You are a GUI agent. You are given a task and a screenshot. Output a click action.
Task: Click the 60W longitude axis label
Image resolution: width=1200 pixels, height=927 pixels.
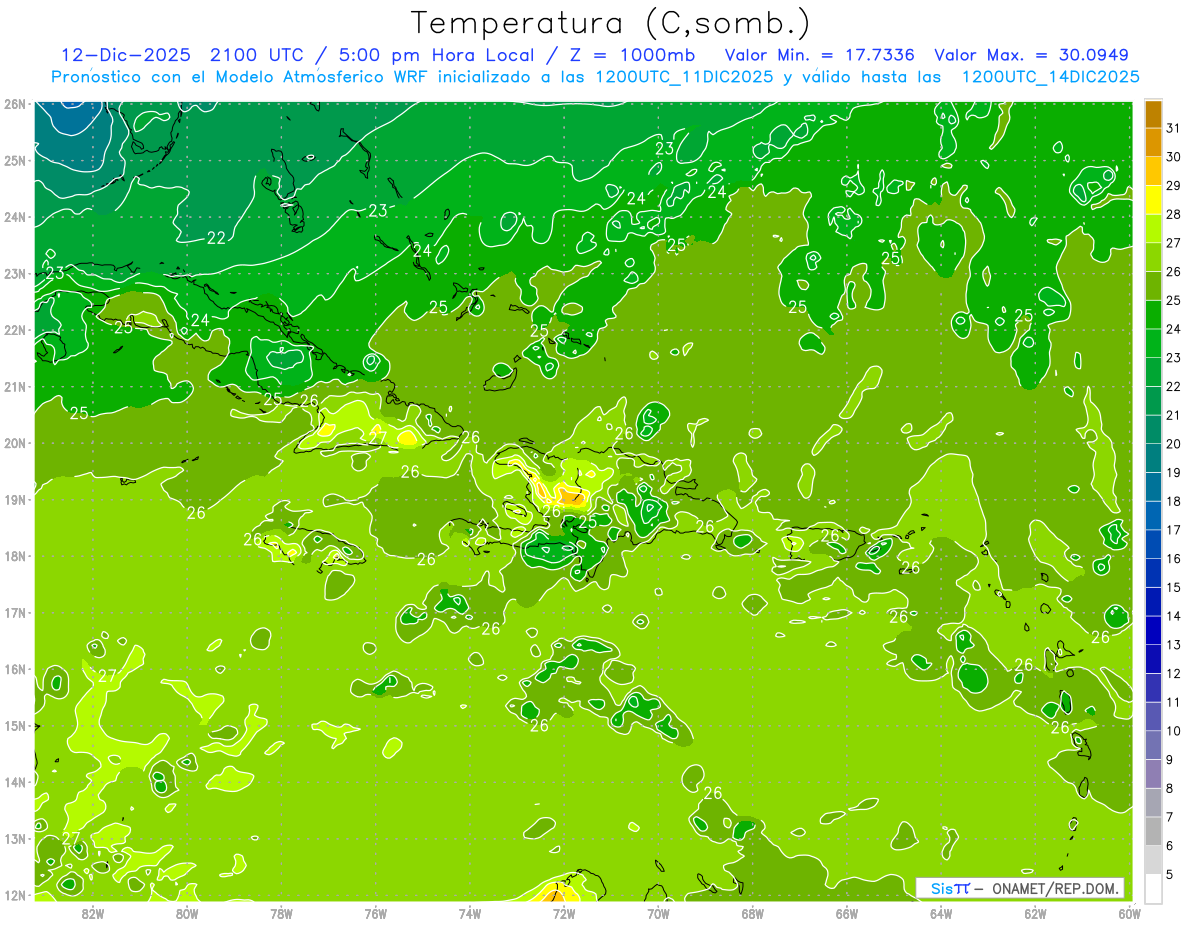[1129, 913]
